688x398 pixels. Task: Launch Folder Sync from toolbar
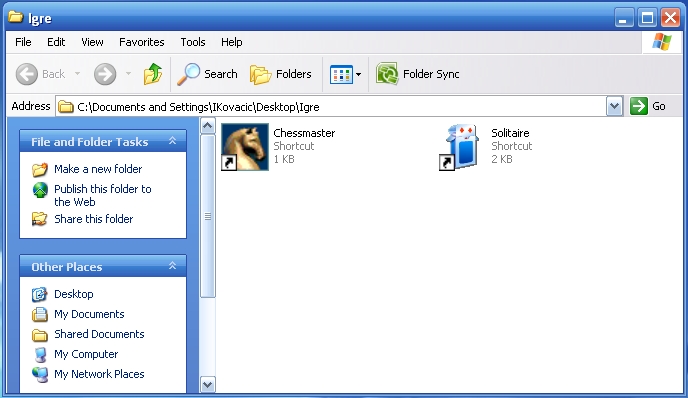click(417, 74)
